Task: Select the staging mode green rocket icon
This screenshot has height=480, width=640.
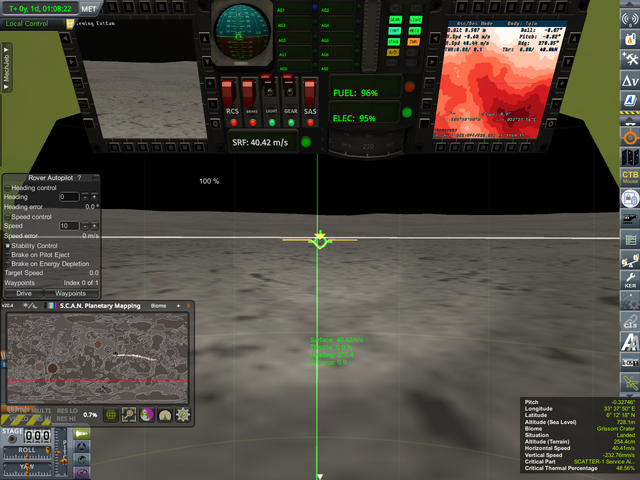Action: pyautogui.click(x=82, y=433)
